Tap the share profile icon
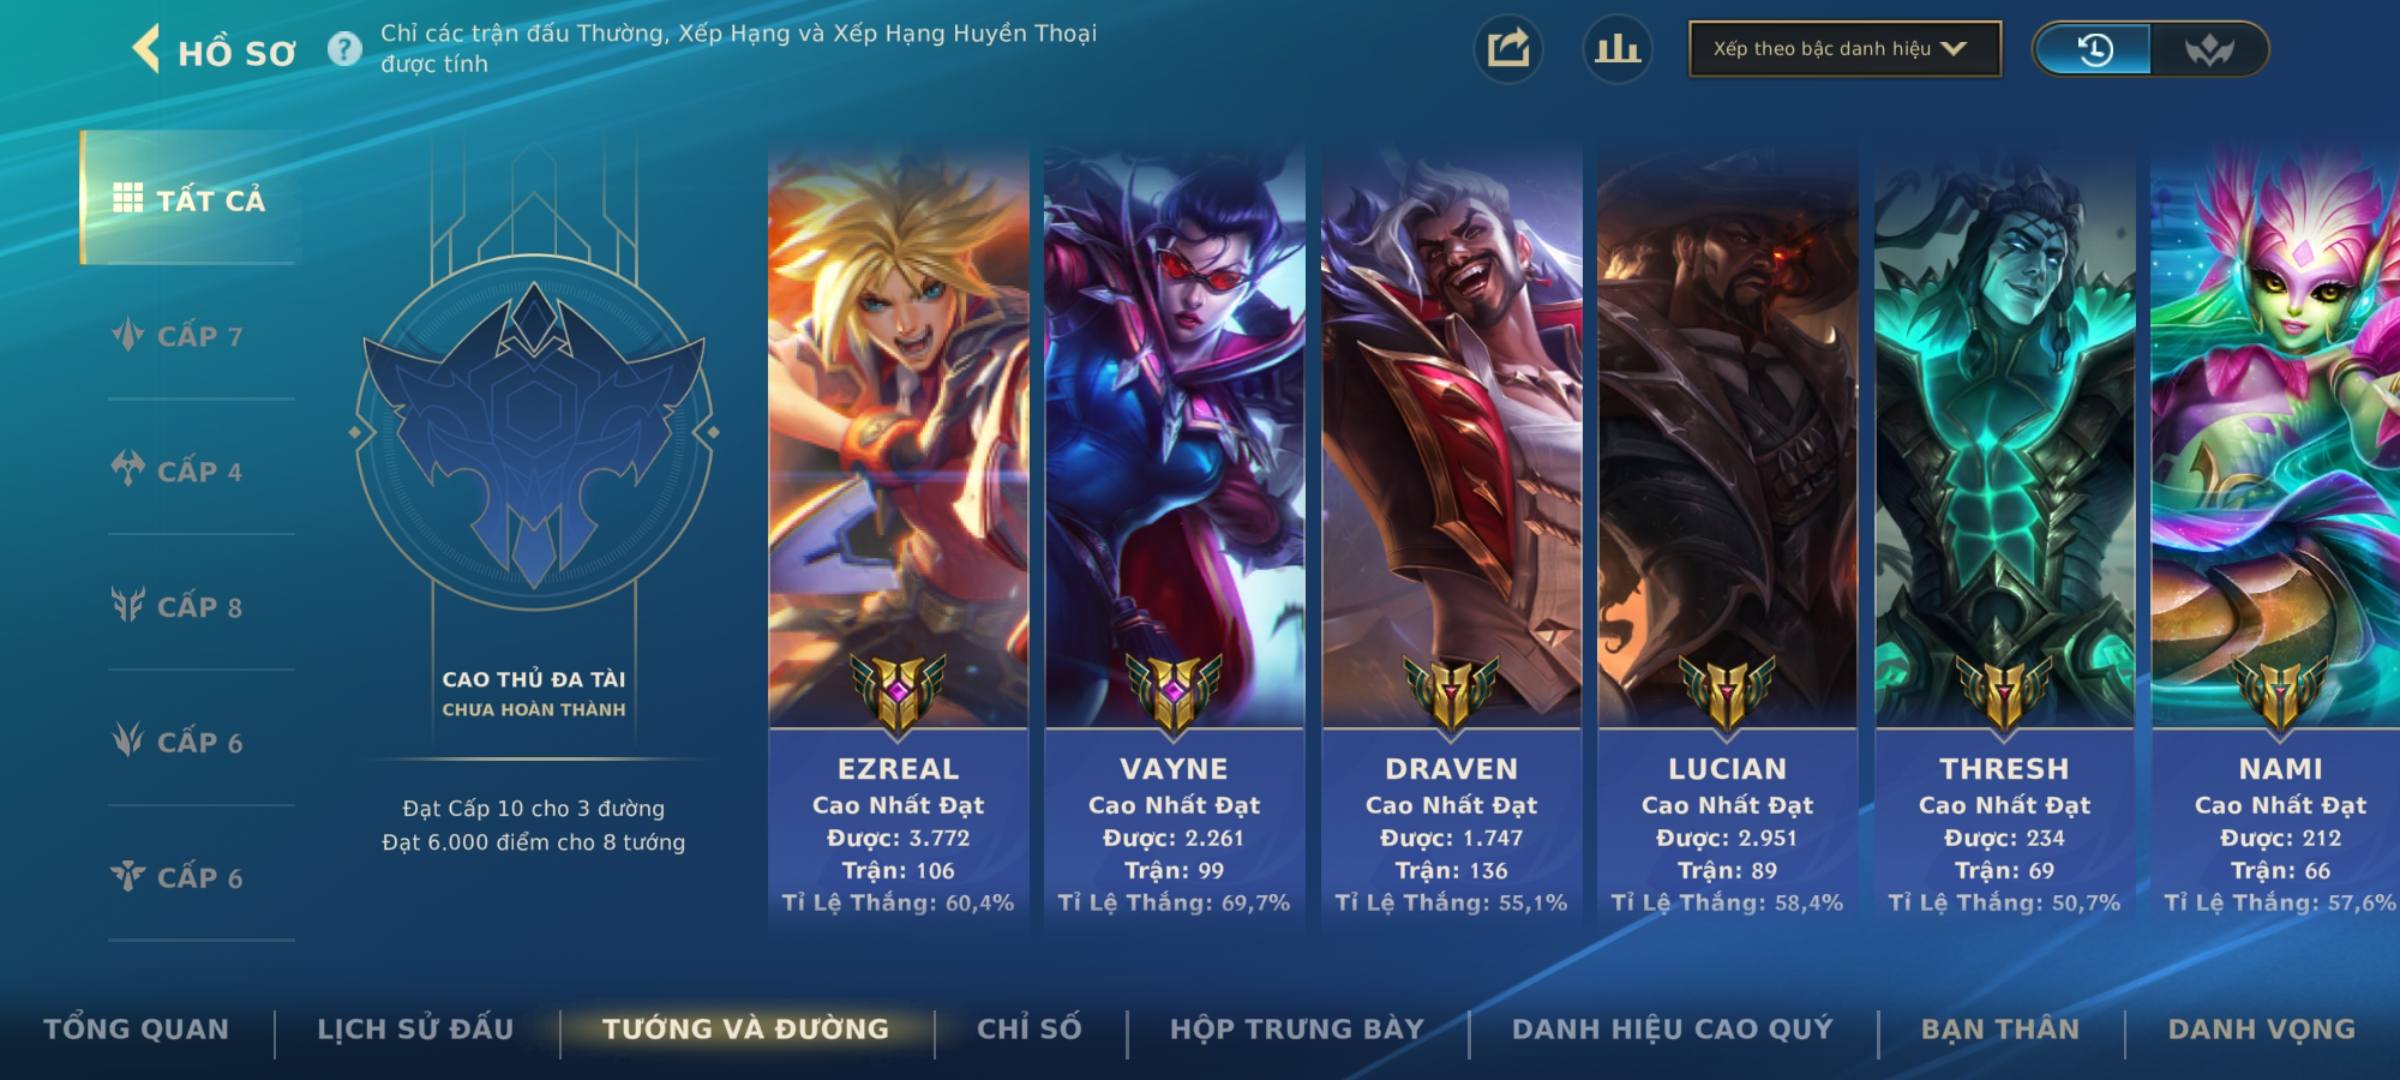This screenshot has width=2400, height=1080. pyautogui.click(x=1508, y=49)
